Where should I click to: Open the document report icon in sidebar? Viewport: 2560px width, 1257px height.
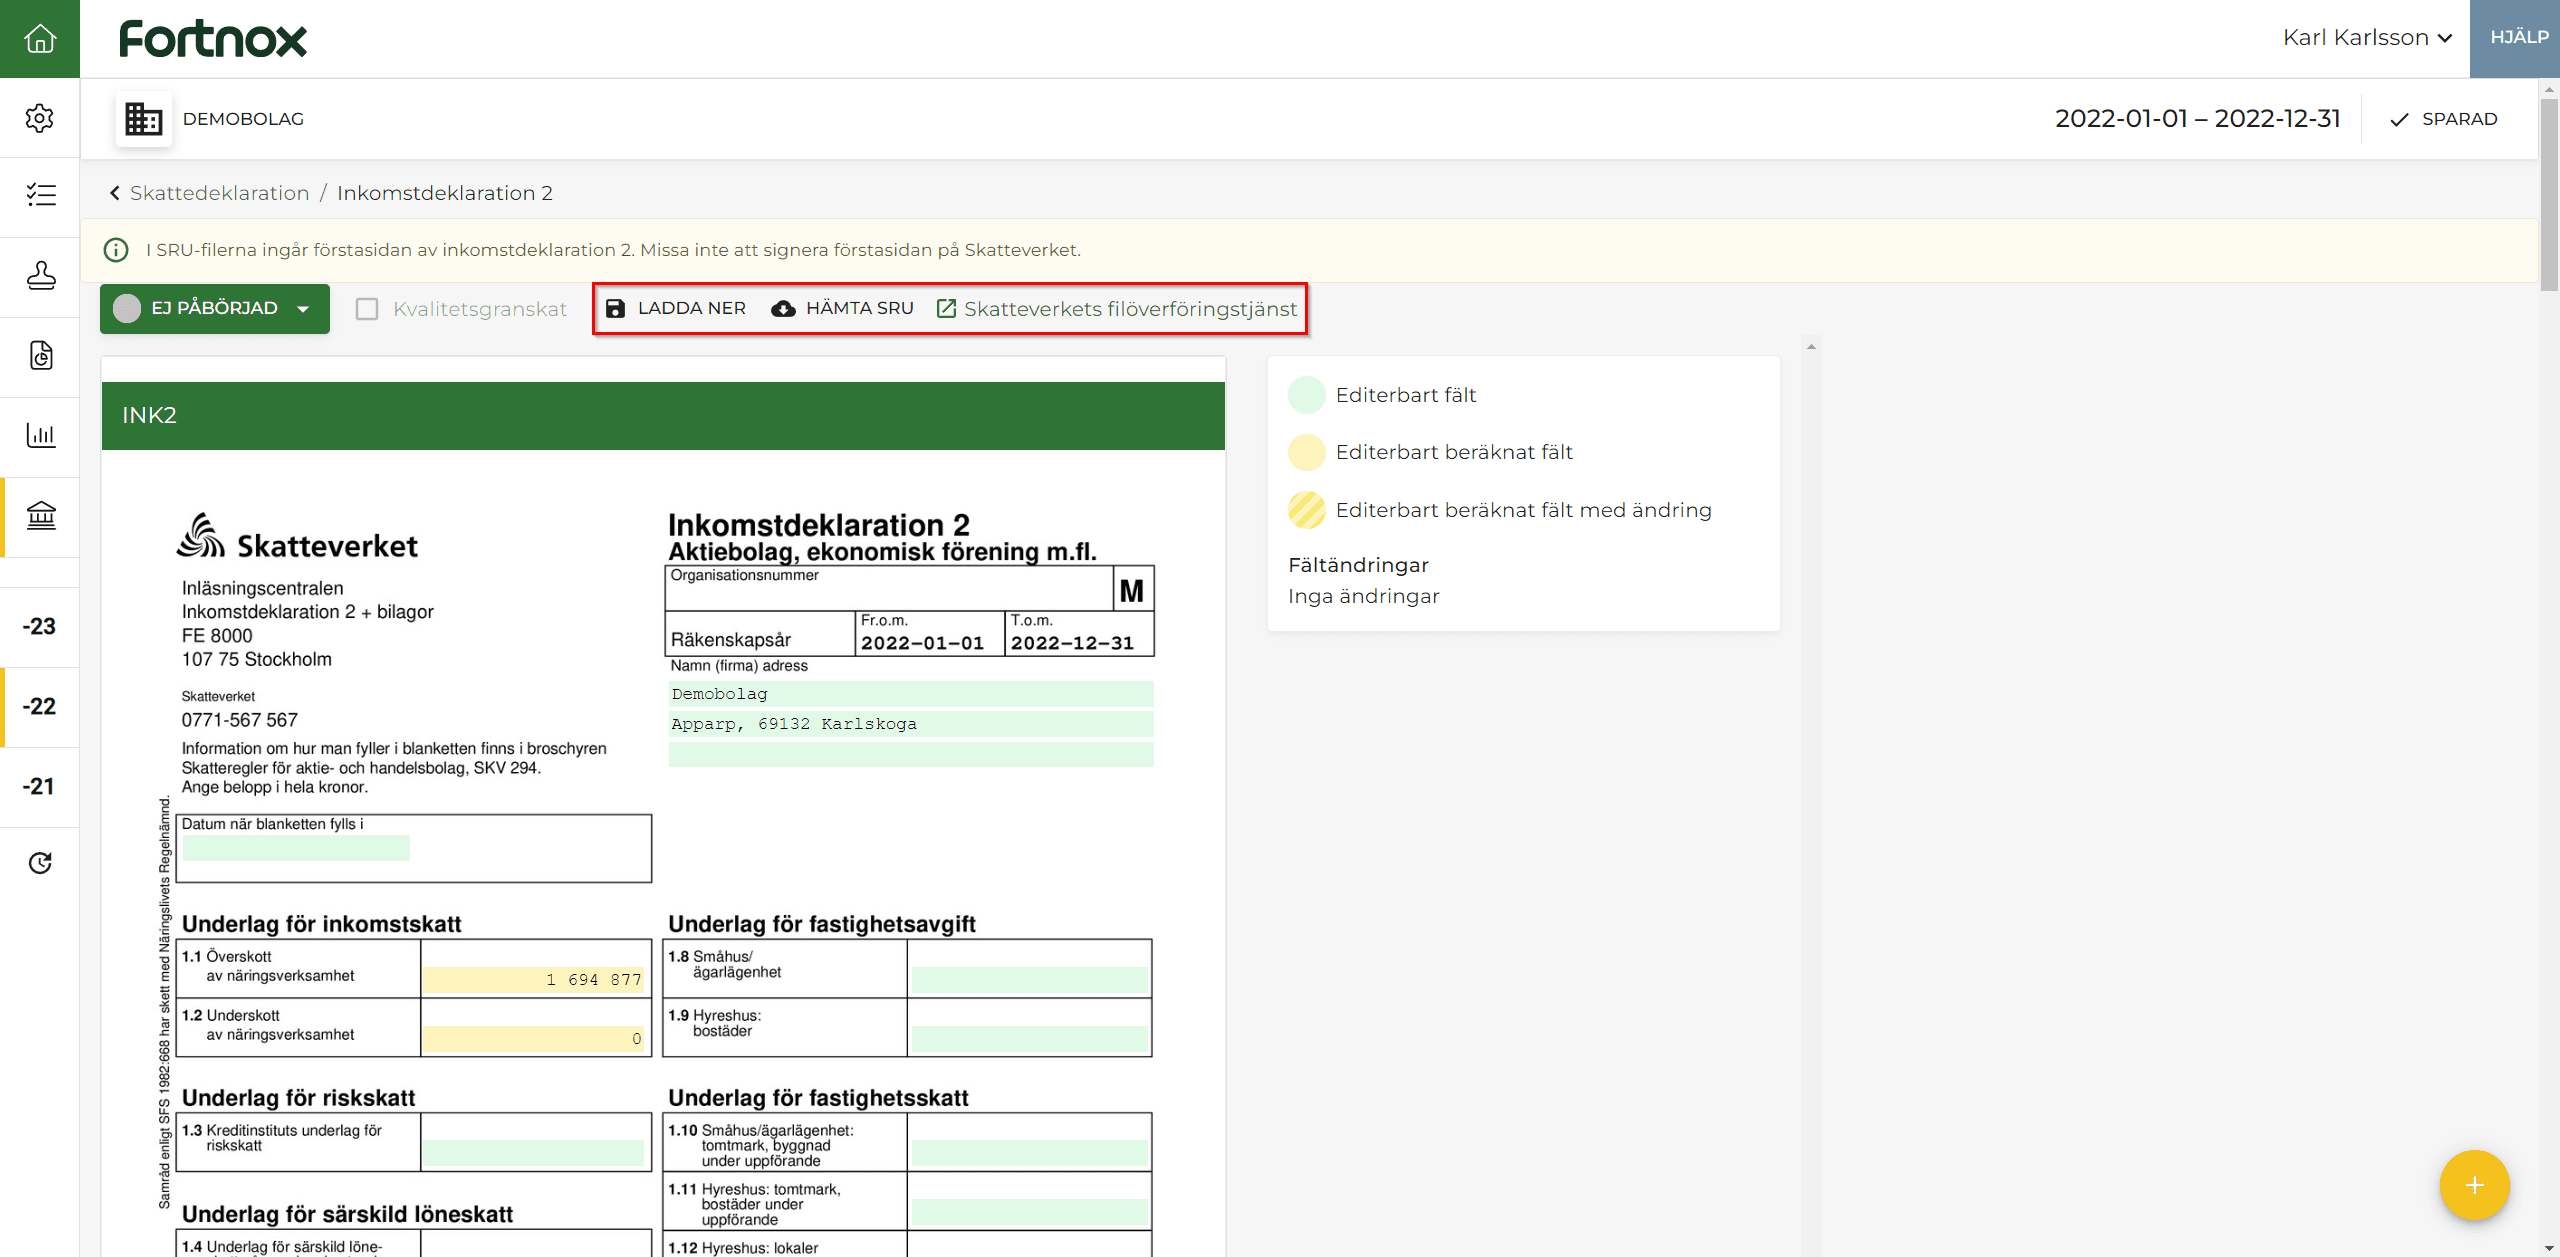[40, 355]
